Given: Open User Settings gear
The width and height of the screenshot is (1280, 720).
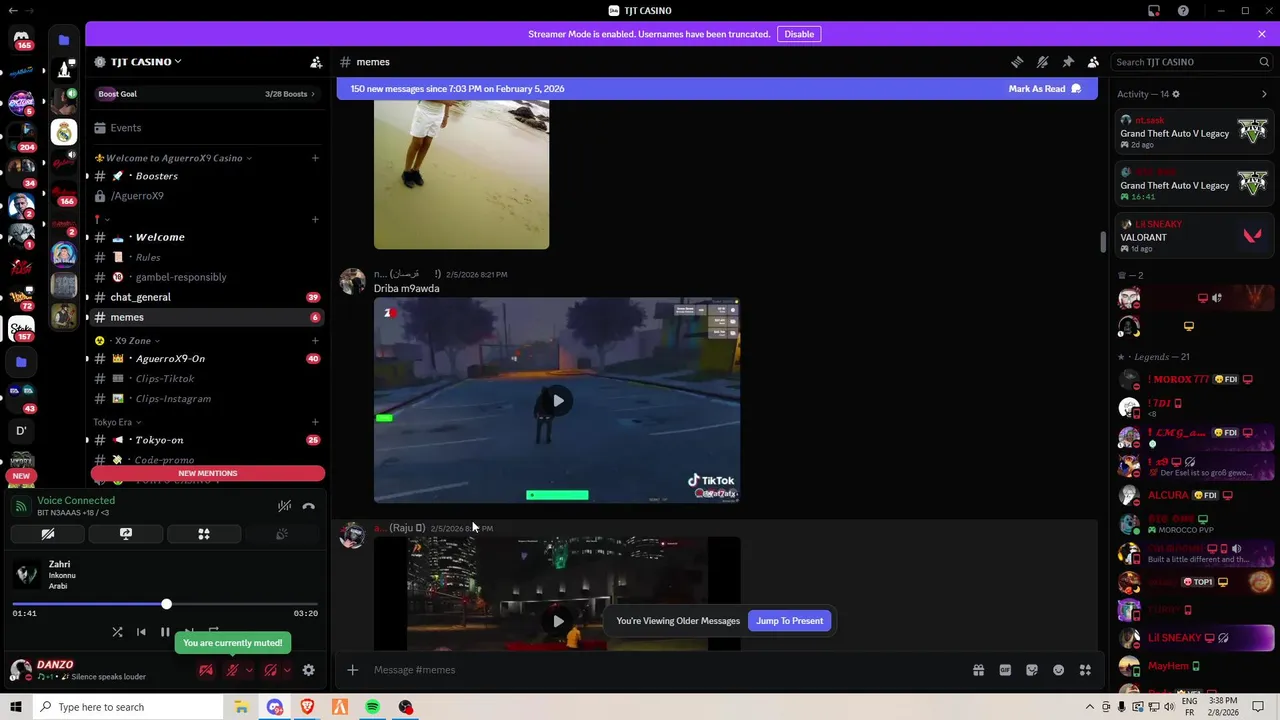Looking at the screenshot, I should 309,671.
